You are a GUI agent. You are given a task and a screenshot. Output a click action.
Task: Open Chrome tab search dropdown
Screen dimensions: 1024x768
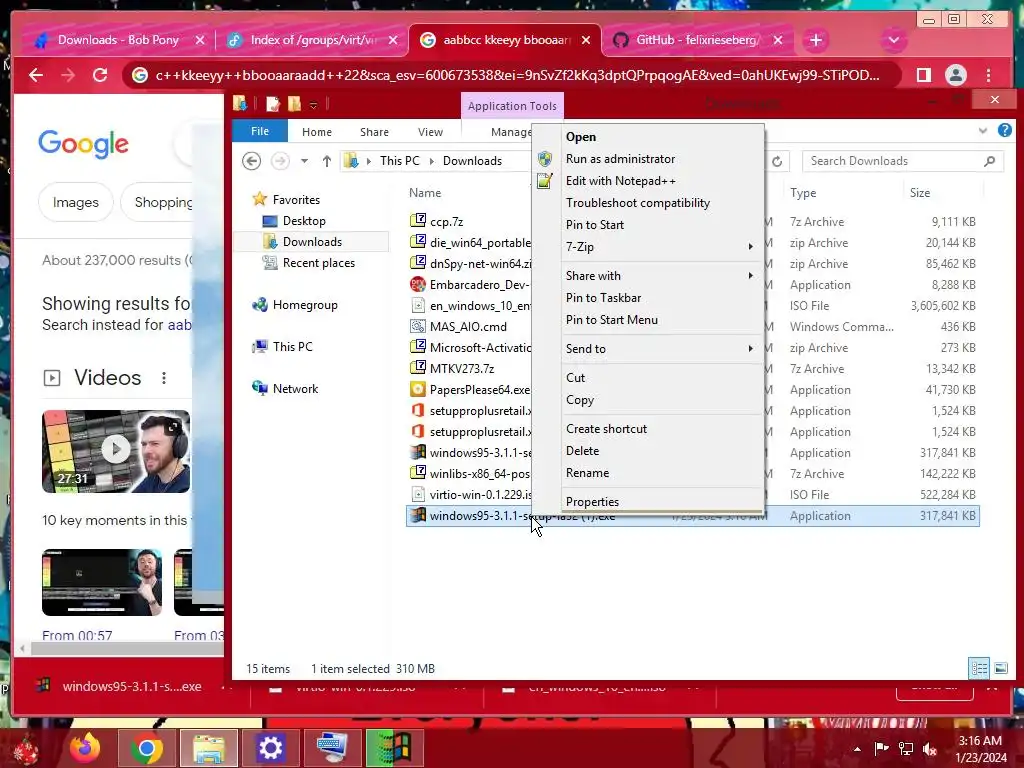click(x=893, y=40)
